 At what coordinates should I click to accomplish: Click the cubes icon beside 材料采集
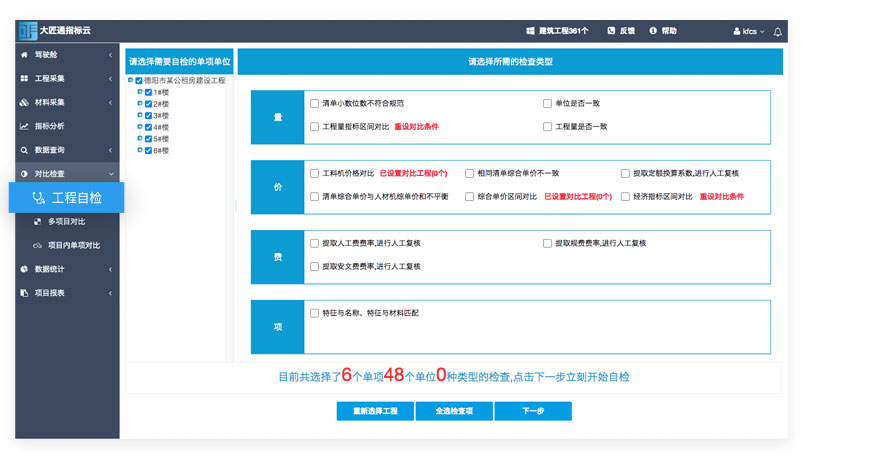tap(24, 103)
